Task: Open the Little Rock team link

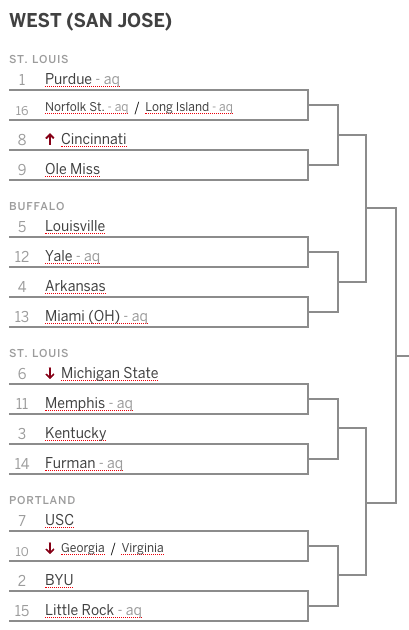Action: [80, 610]
